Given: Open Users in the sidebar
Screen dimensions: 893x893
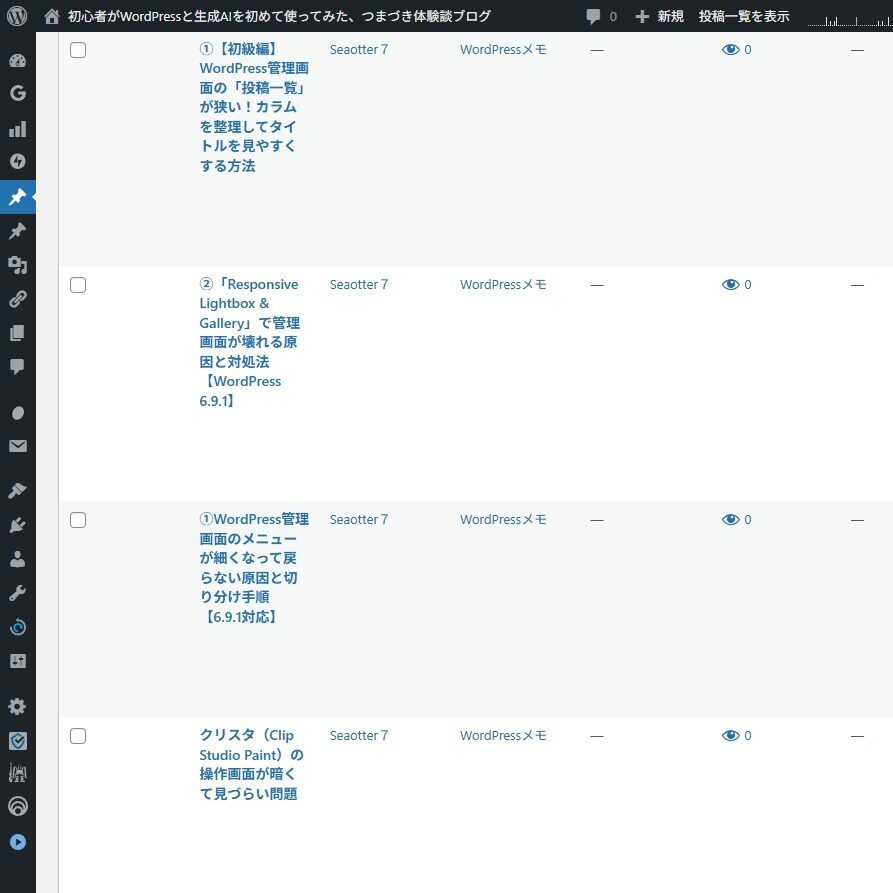Looking at the screenshot, I should click(x=17, y=559).
